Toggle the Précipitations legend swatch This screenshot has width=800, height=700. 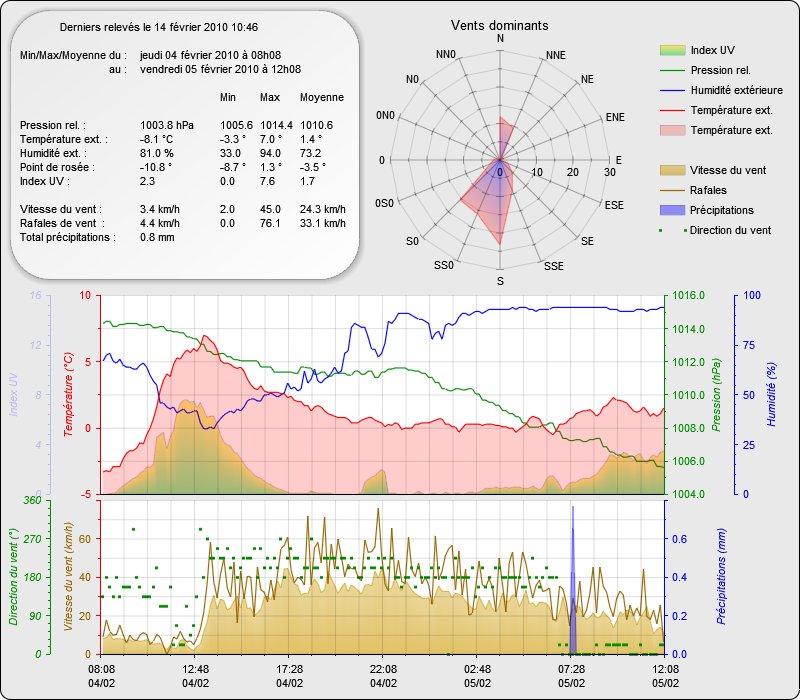[670, 210]
